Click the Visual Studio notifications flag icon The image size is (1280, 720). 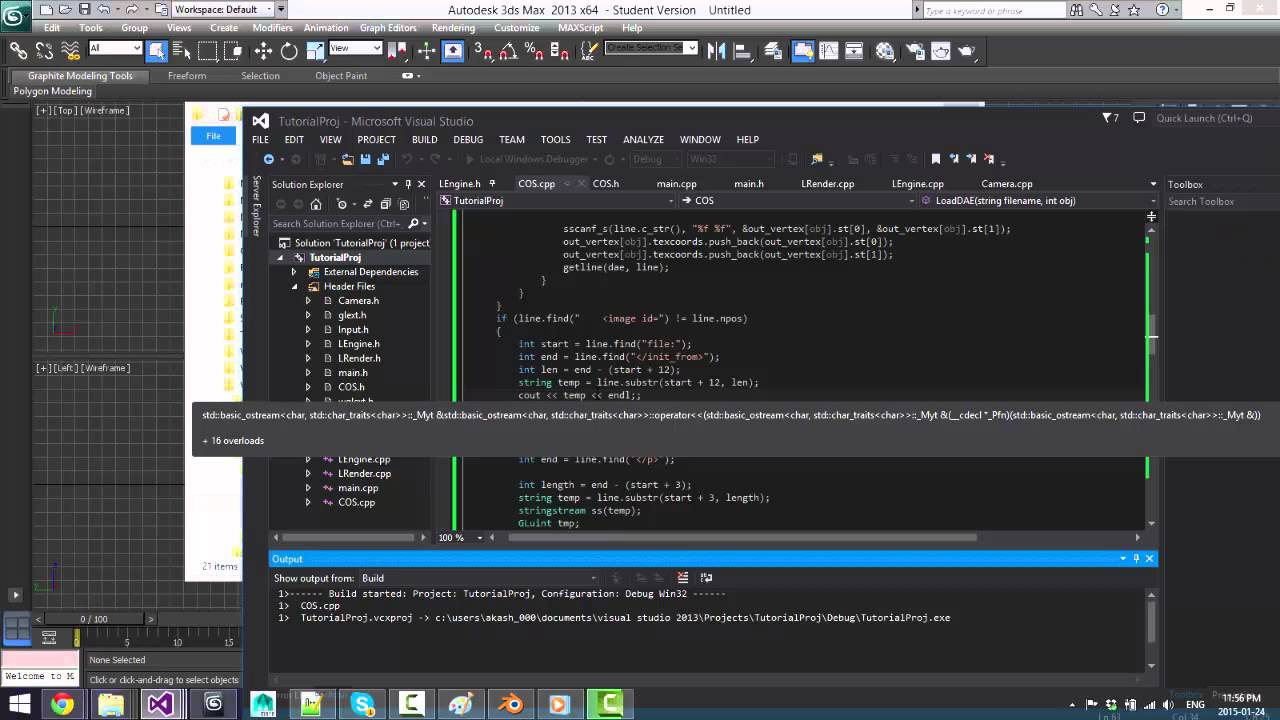[1110, 118]
